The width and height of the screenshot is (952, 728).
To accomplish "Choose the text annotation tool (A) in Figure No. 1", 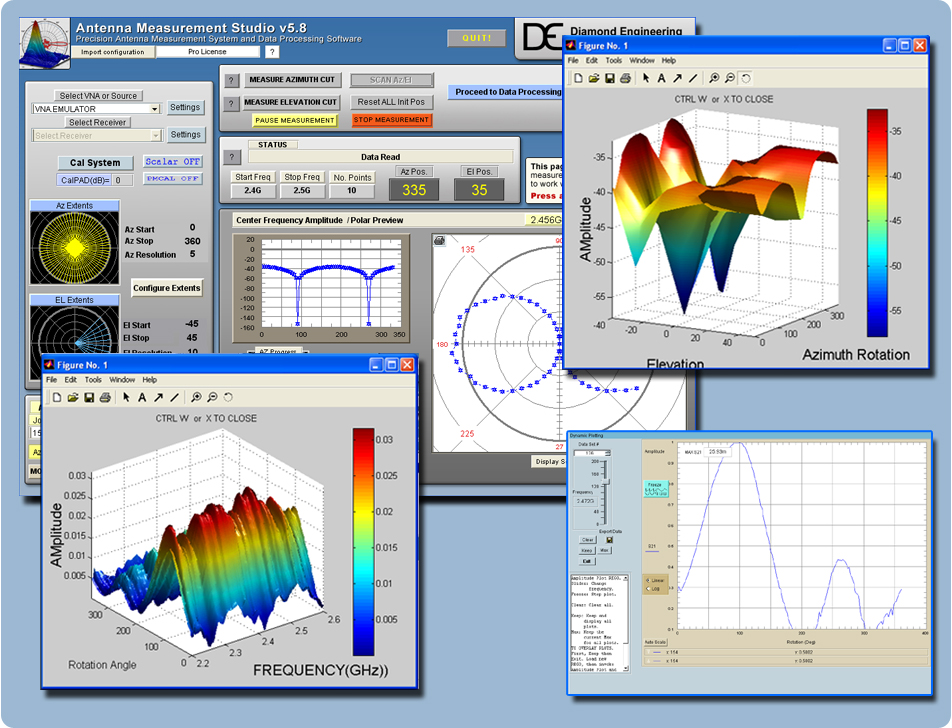I will (x=142, y=398).
